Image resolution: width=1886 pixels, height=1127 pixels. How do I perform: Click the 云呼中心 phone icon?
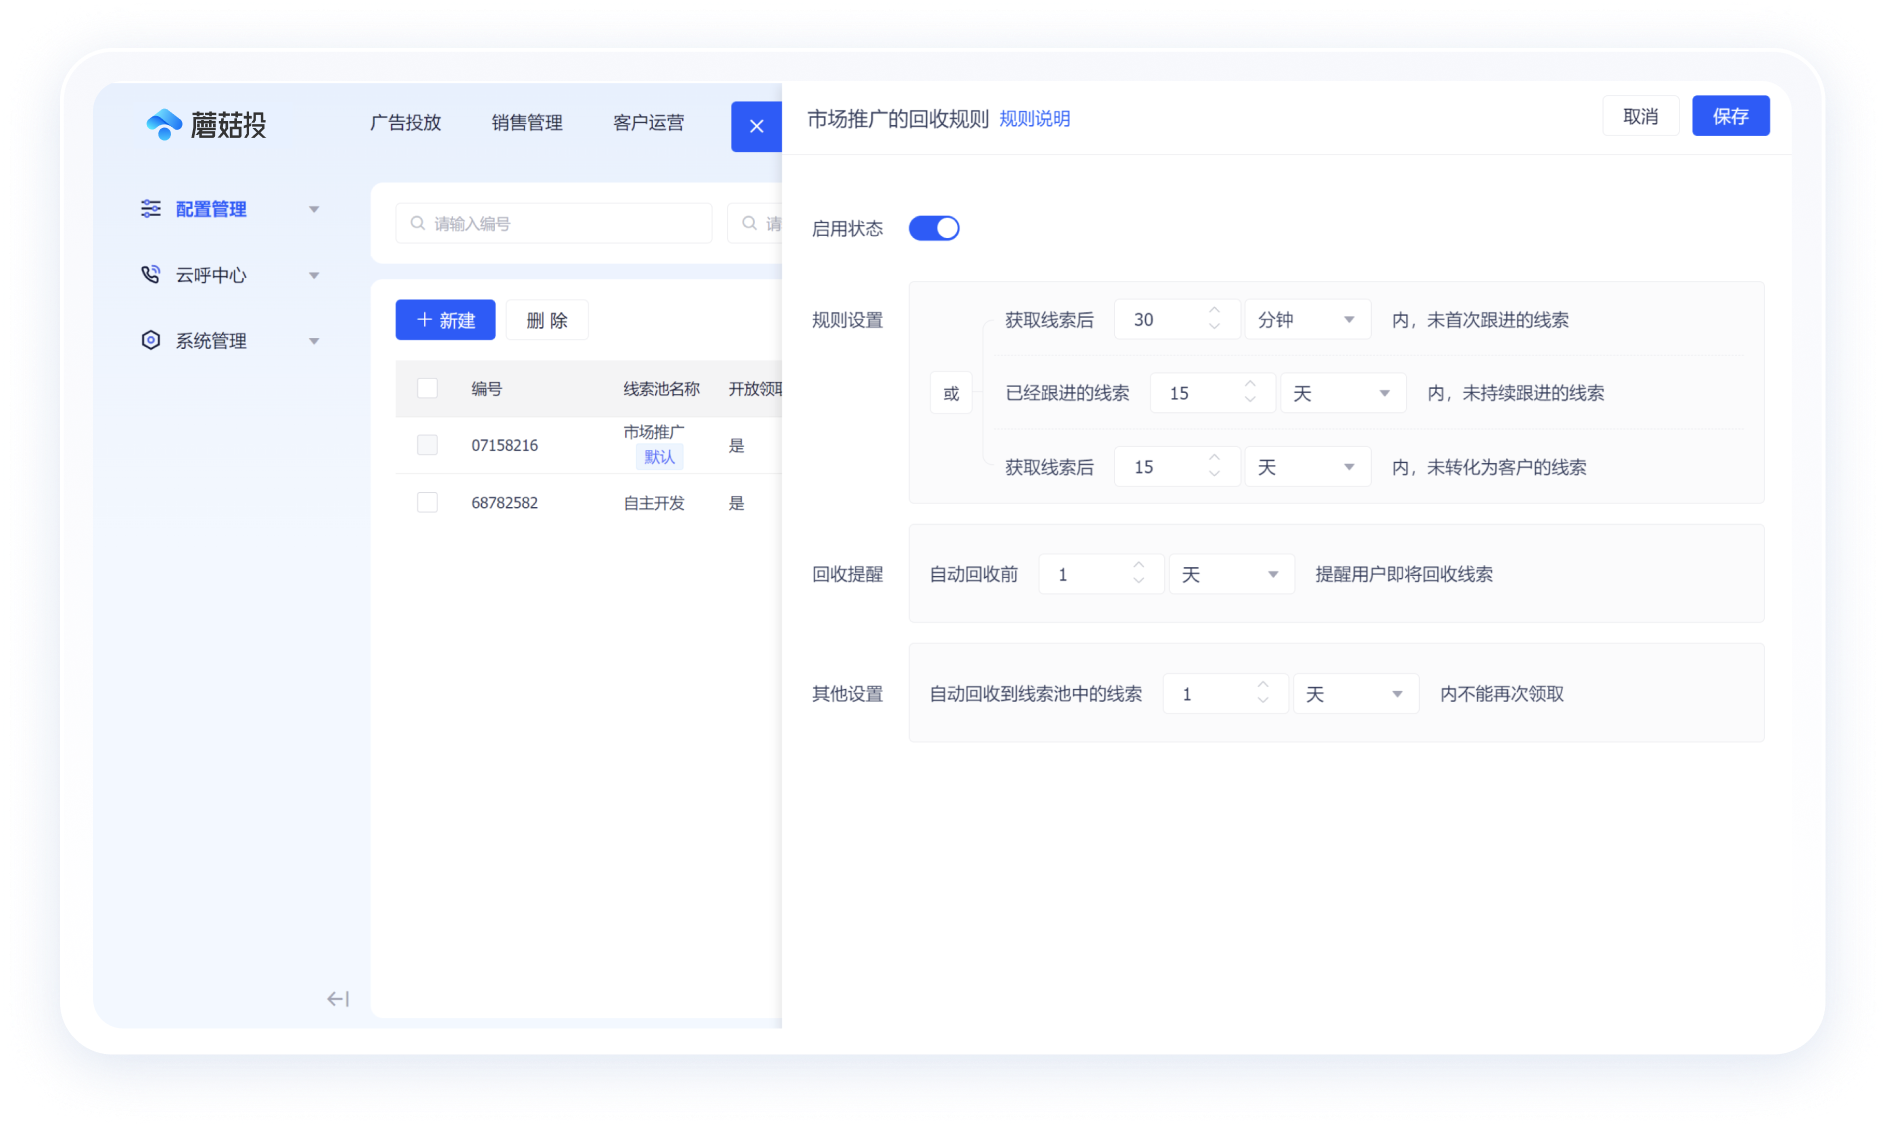(150, 274)
